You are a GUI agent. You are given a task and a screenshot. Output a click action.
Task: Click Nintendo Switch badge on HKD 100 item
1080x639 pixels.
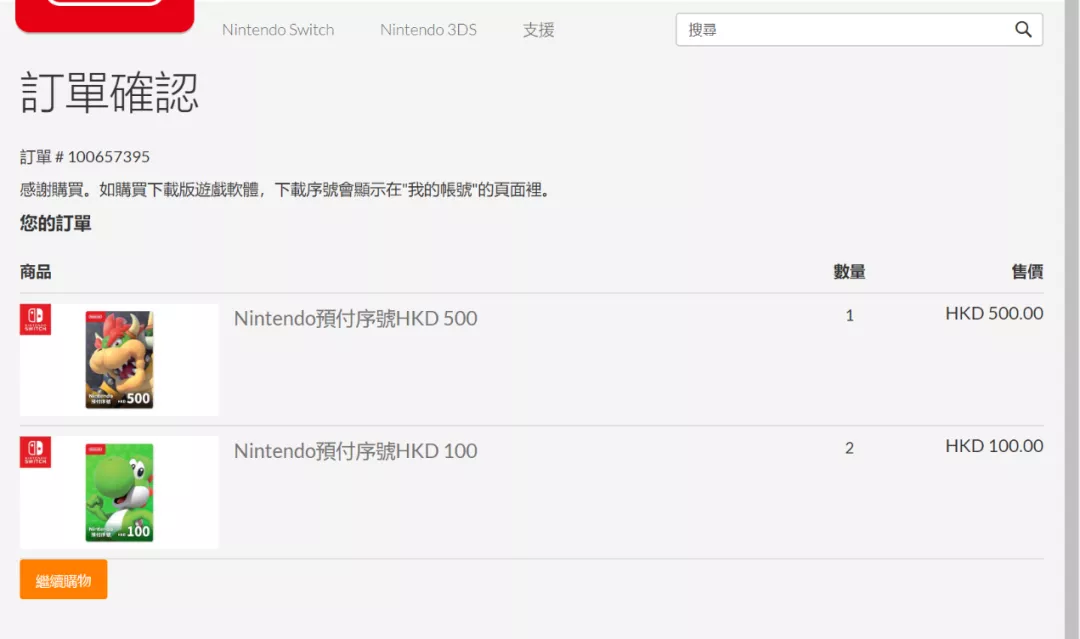tap(35, 452)
